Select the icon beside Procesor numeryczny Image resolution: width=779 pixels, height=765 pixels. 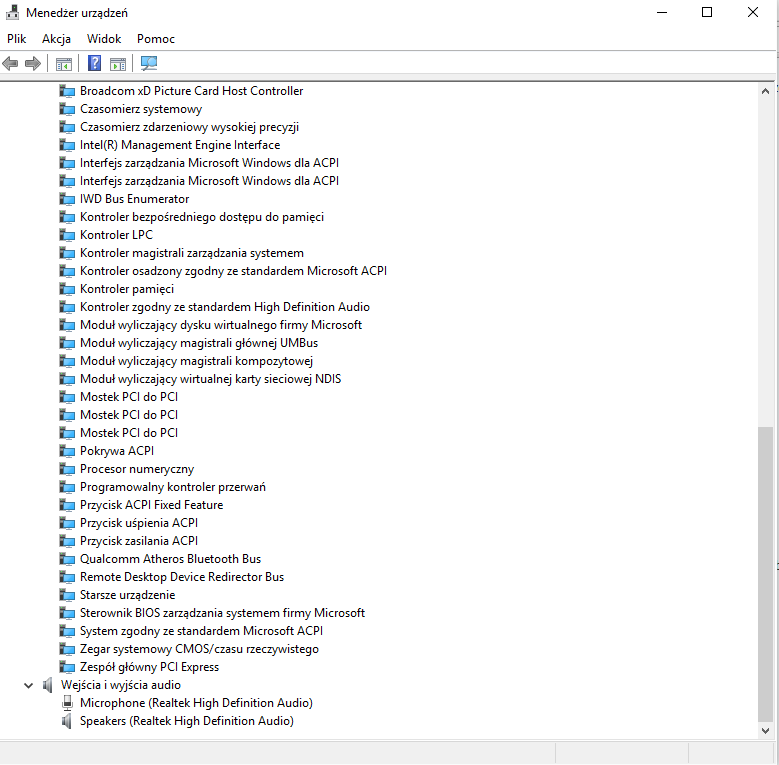[67, 469]
